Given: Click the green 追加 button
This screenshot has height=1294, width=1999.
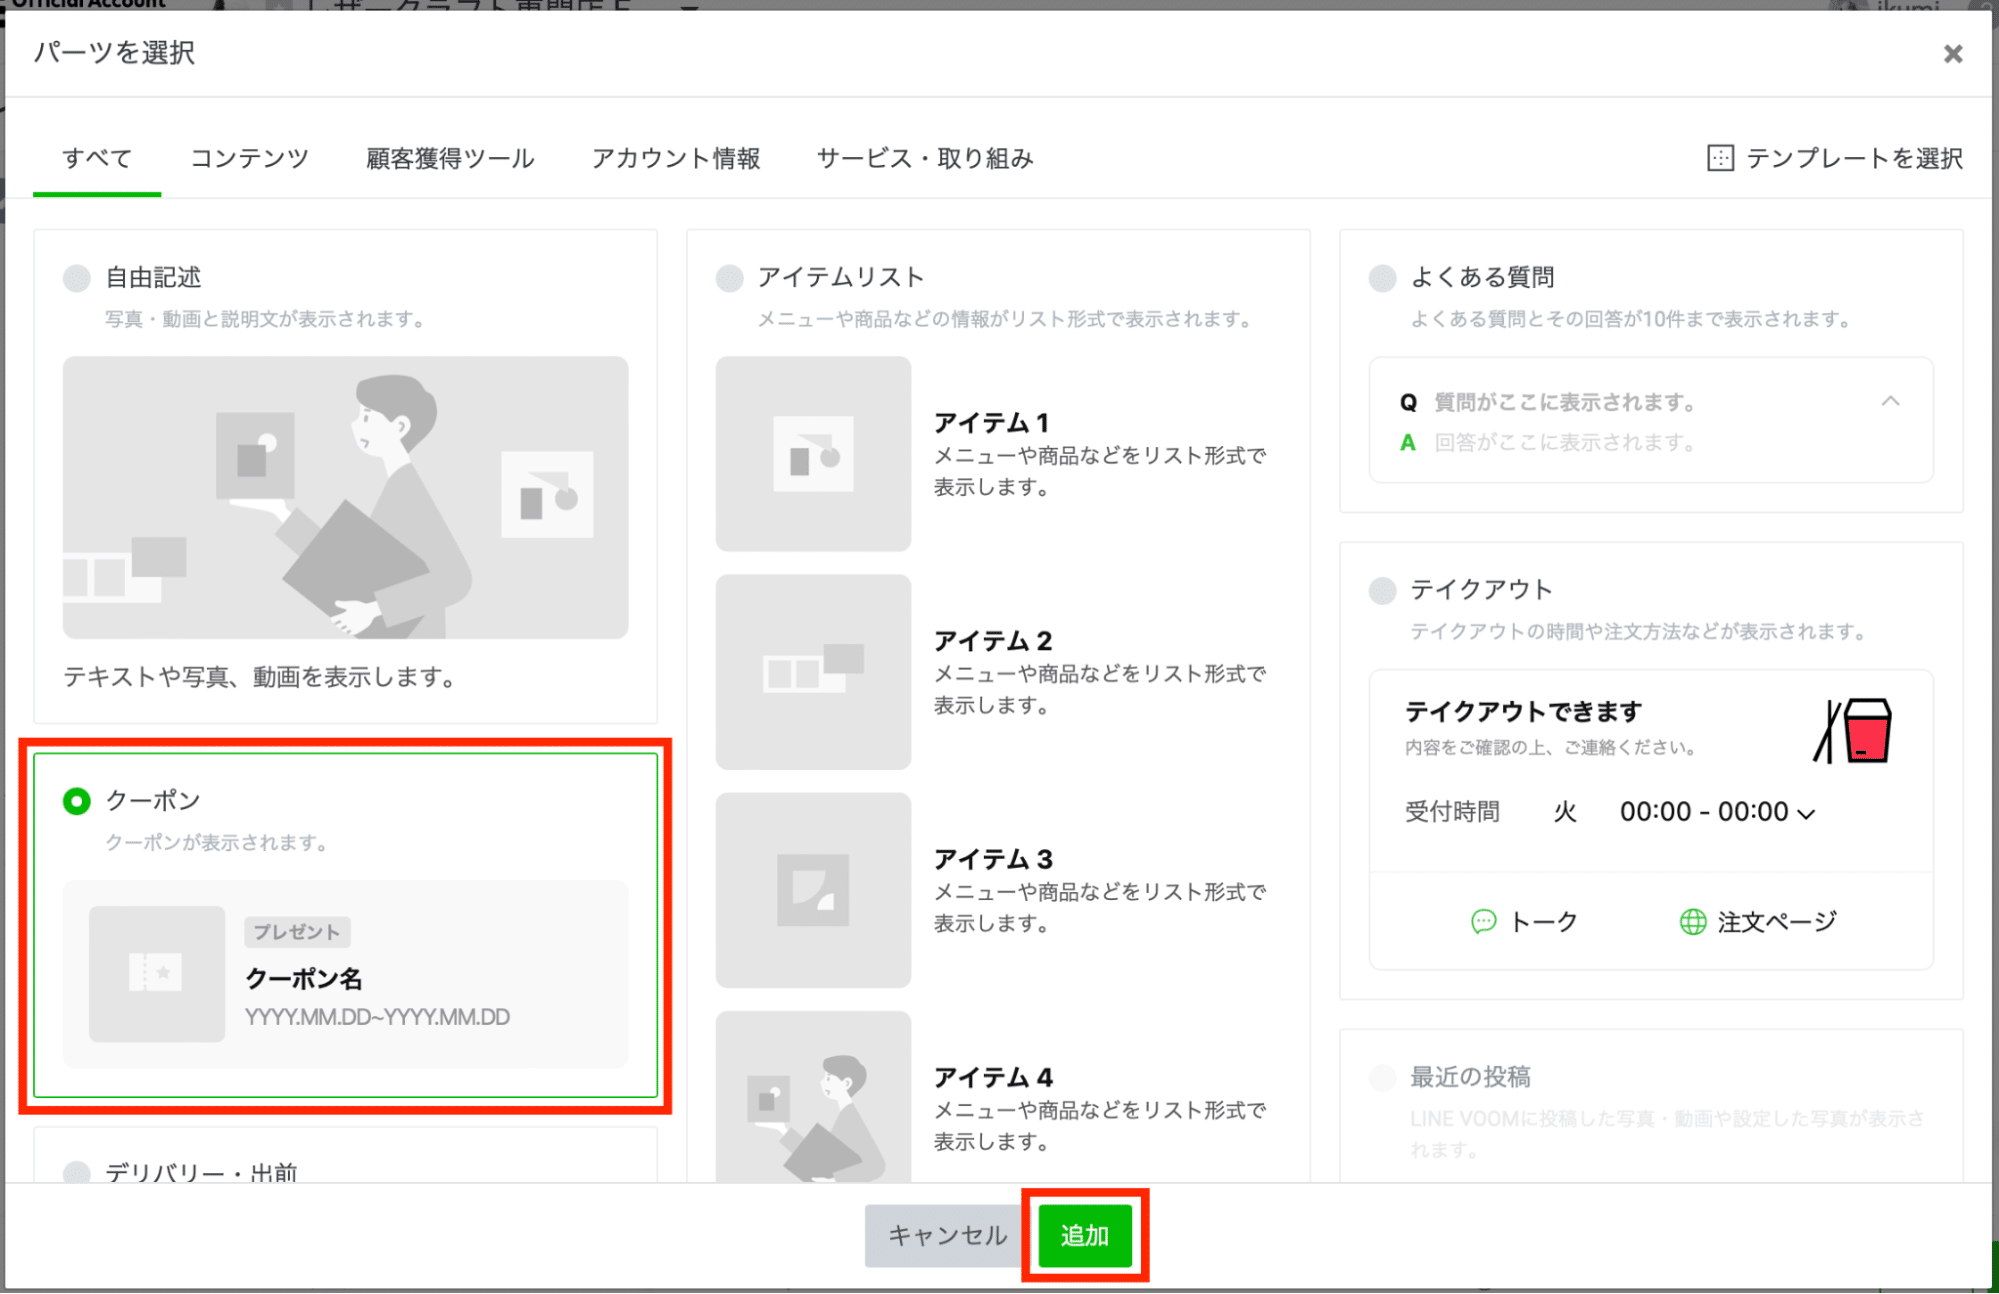Looking at the screenshot, I should [x=1085, y=1236].
